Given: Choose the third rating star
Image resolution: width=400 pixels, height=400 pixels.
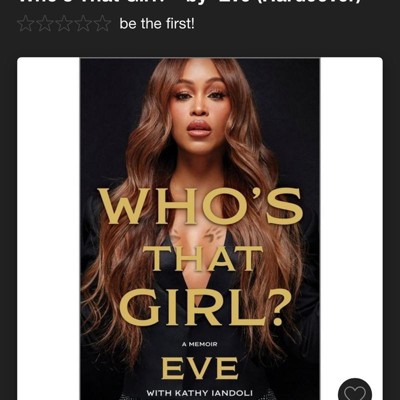Looking at the screenshot, I should point(64,24).
